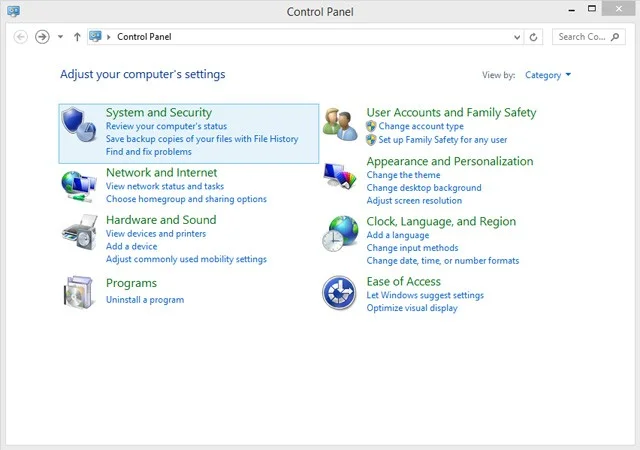
Task: Open the User Accounts people icon
Action: click(340, 125)
